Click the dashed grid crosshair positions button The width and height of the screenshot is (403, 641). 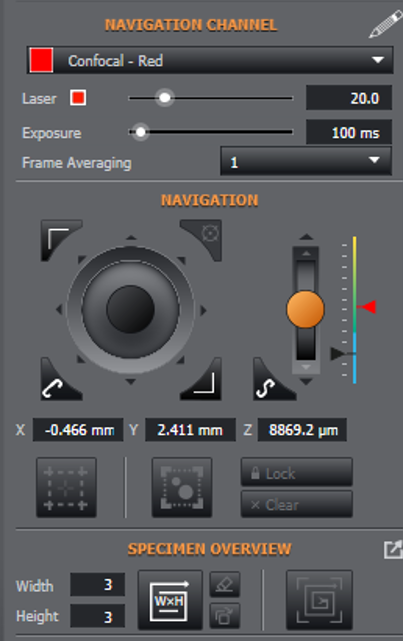point(66,487)
